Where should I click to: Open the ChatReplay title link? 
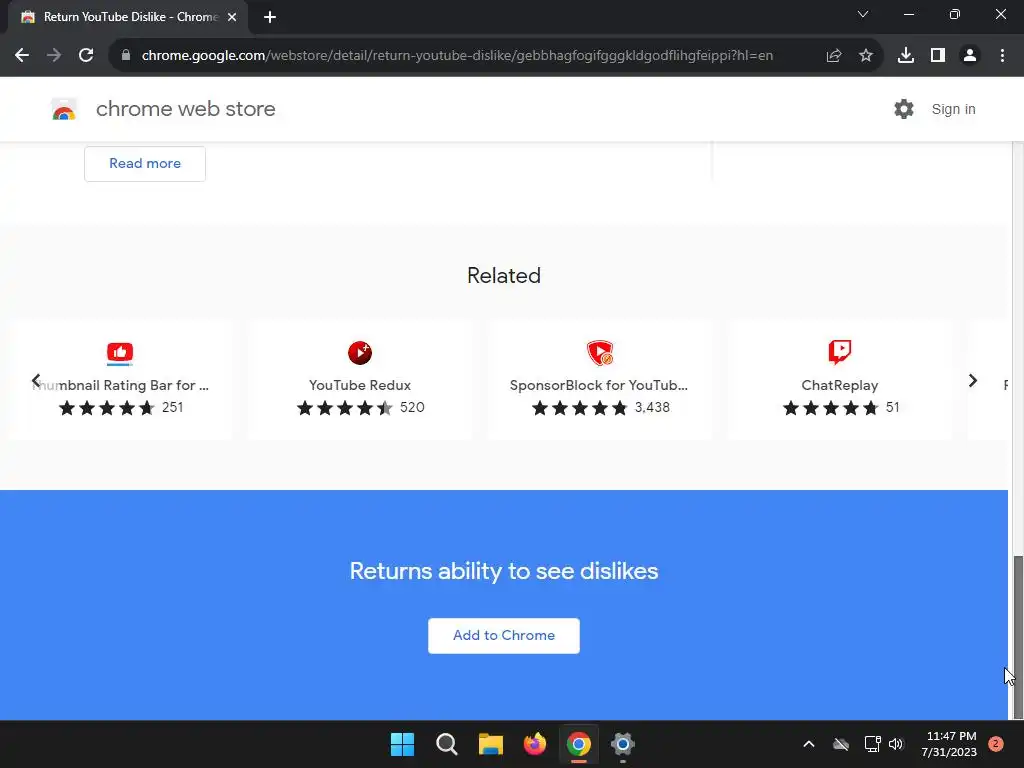coord(840,385)
